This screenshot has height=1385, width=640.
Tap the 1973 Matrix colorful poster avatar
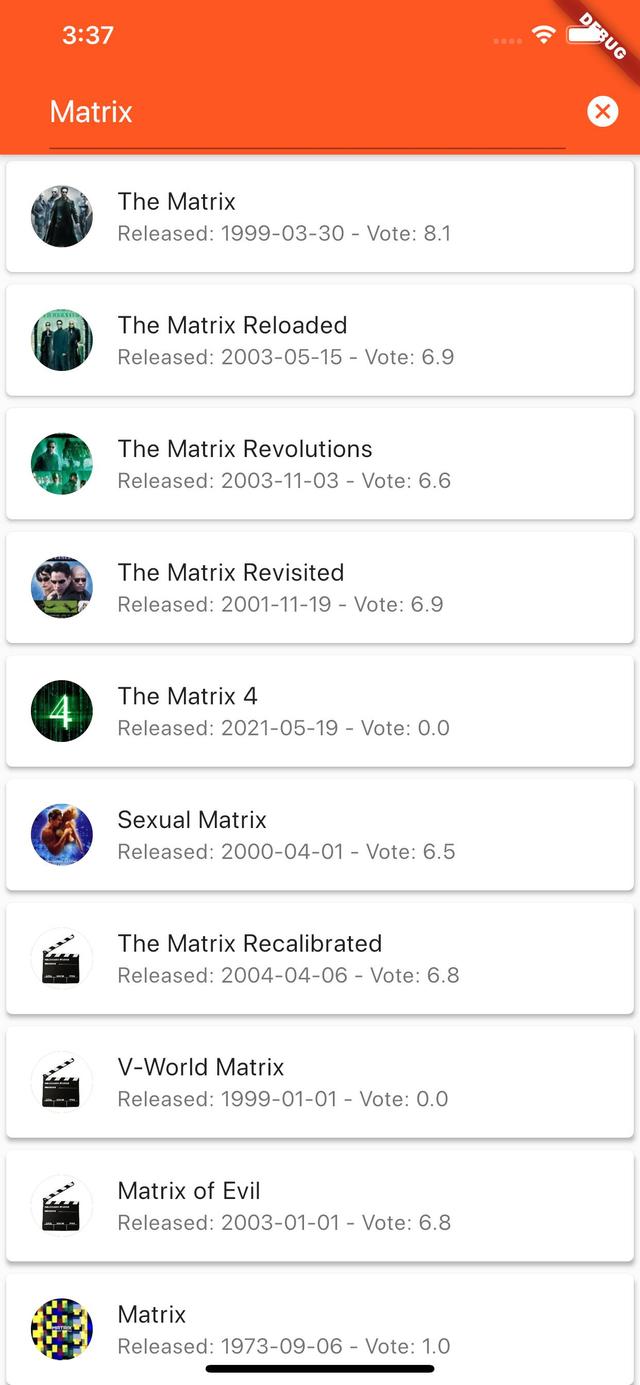(62, 1330)
